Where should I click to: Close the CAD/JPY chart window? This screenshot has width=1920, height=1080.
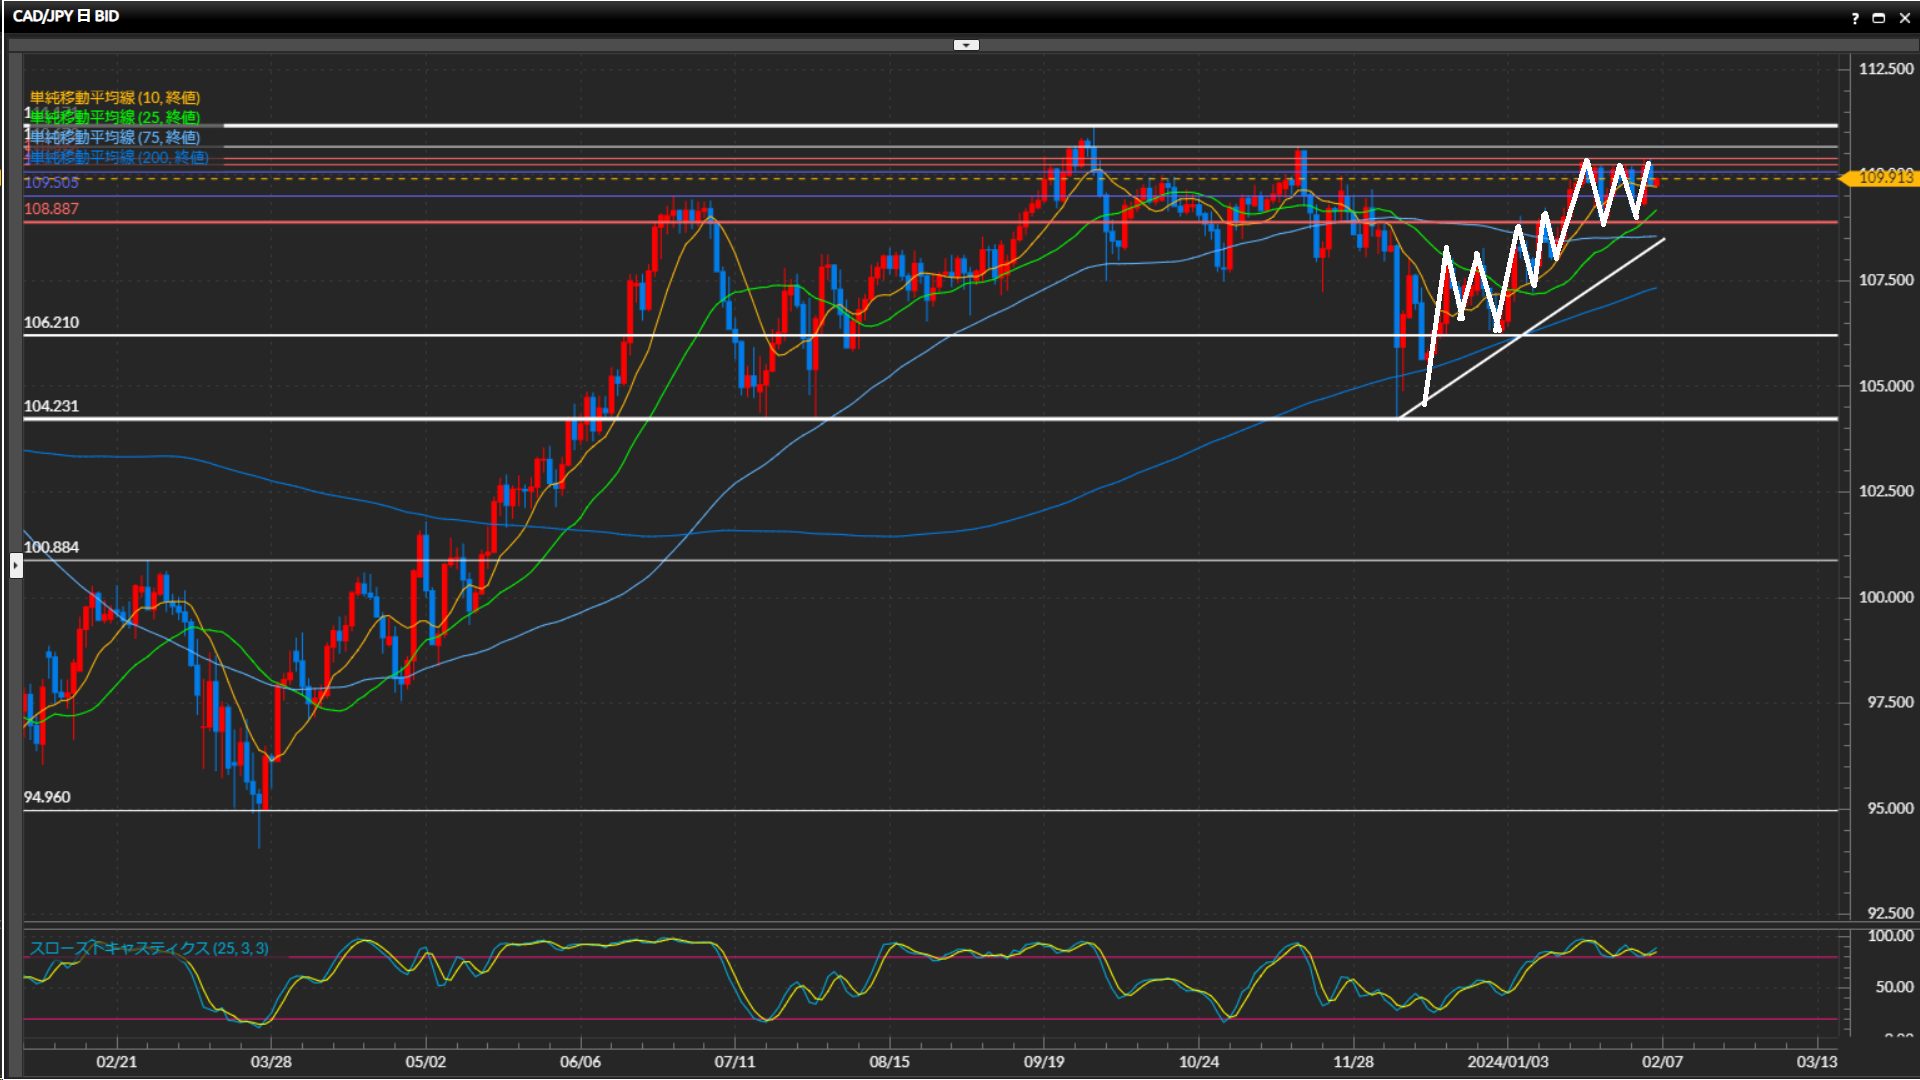(1905, 18)
